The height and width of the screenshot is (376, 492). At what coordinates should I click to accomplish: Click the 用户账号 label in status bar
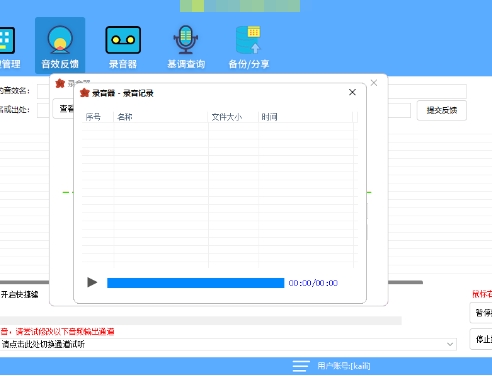coord(344,366)
